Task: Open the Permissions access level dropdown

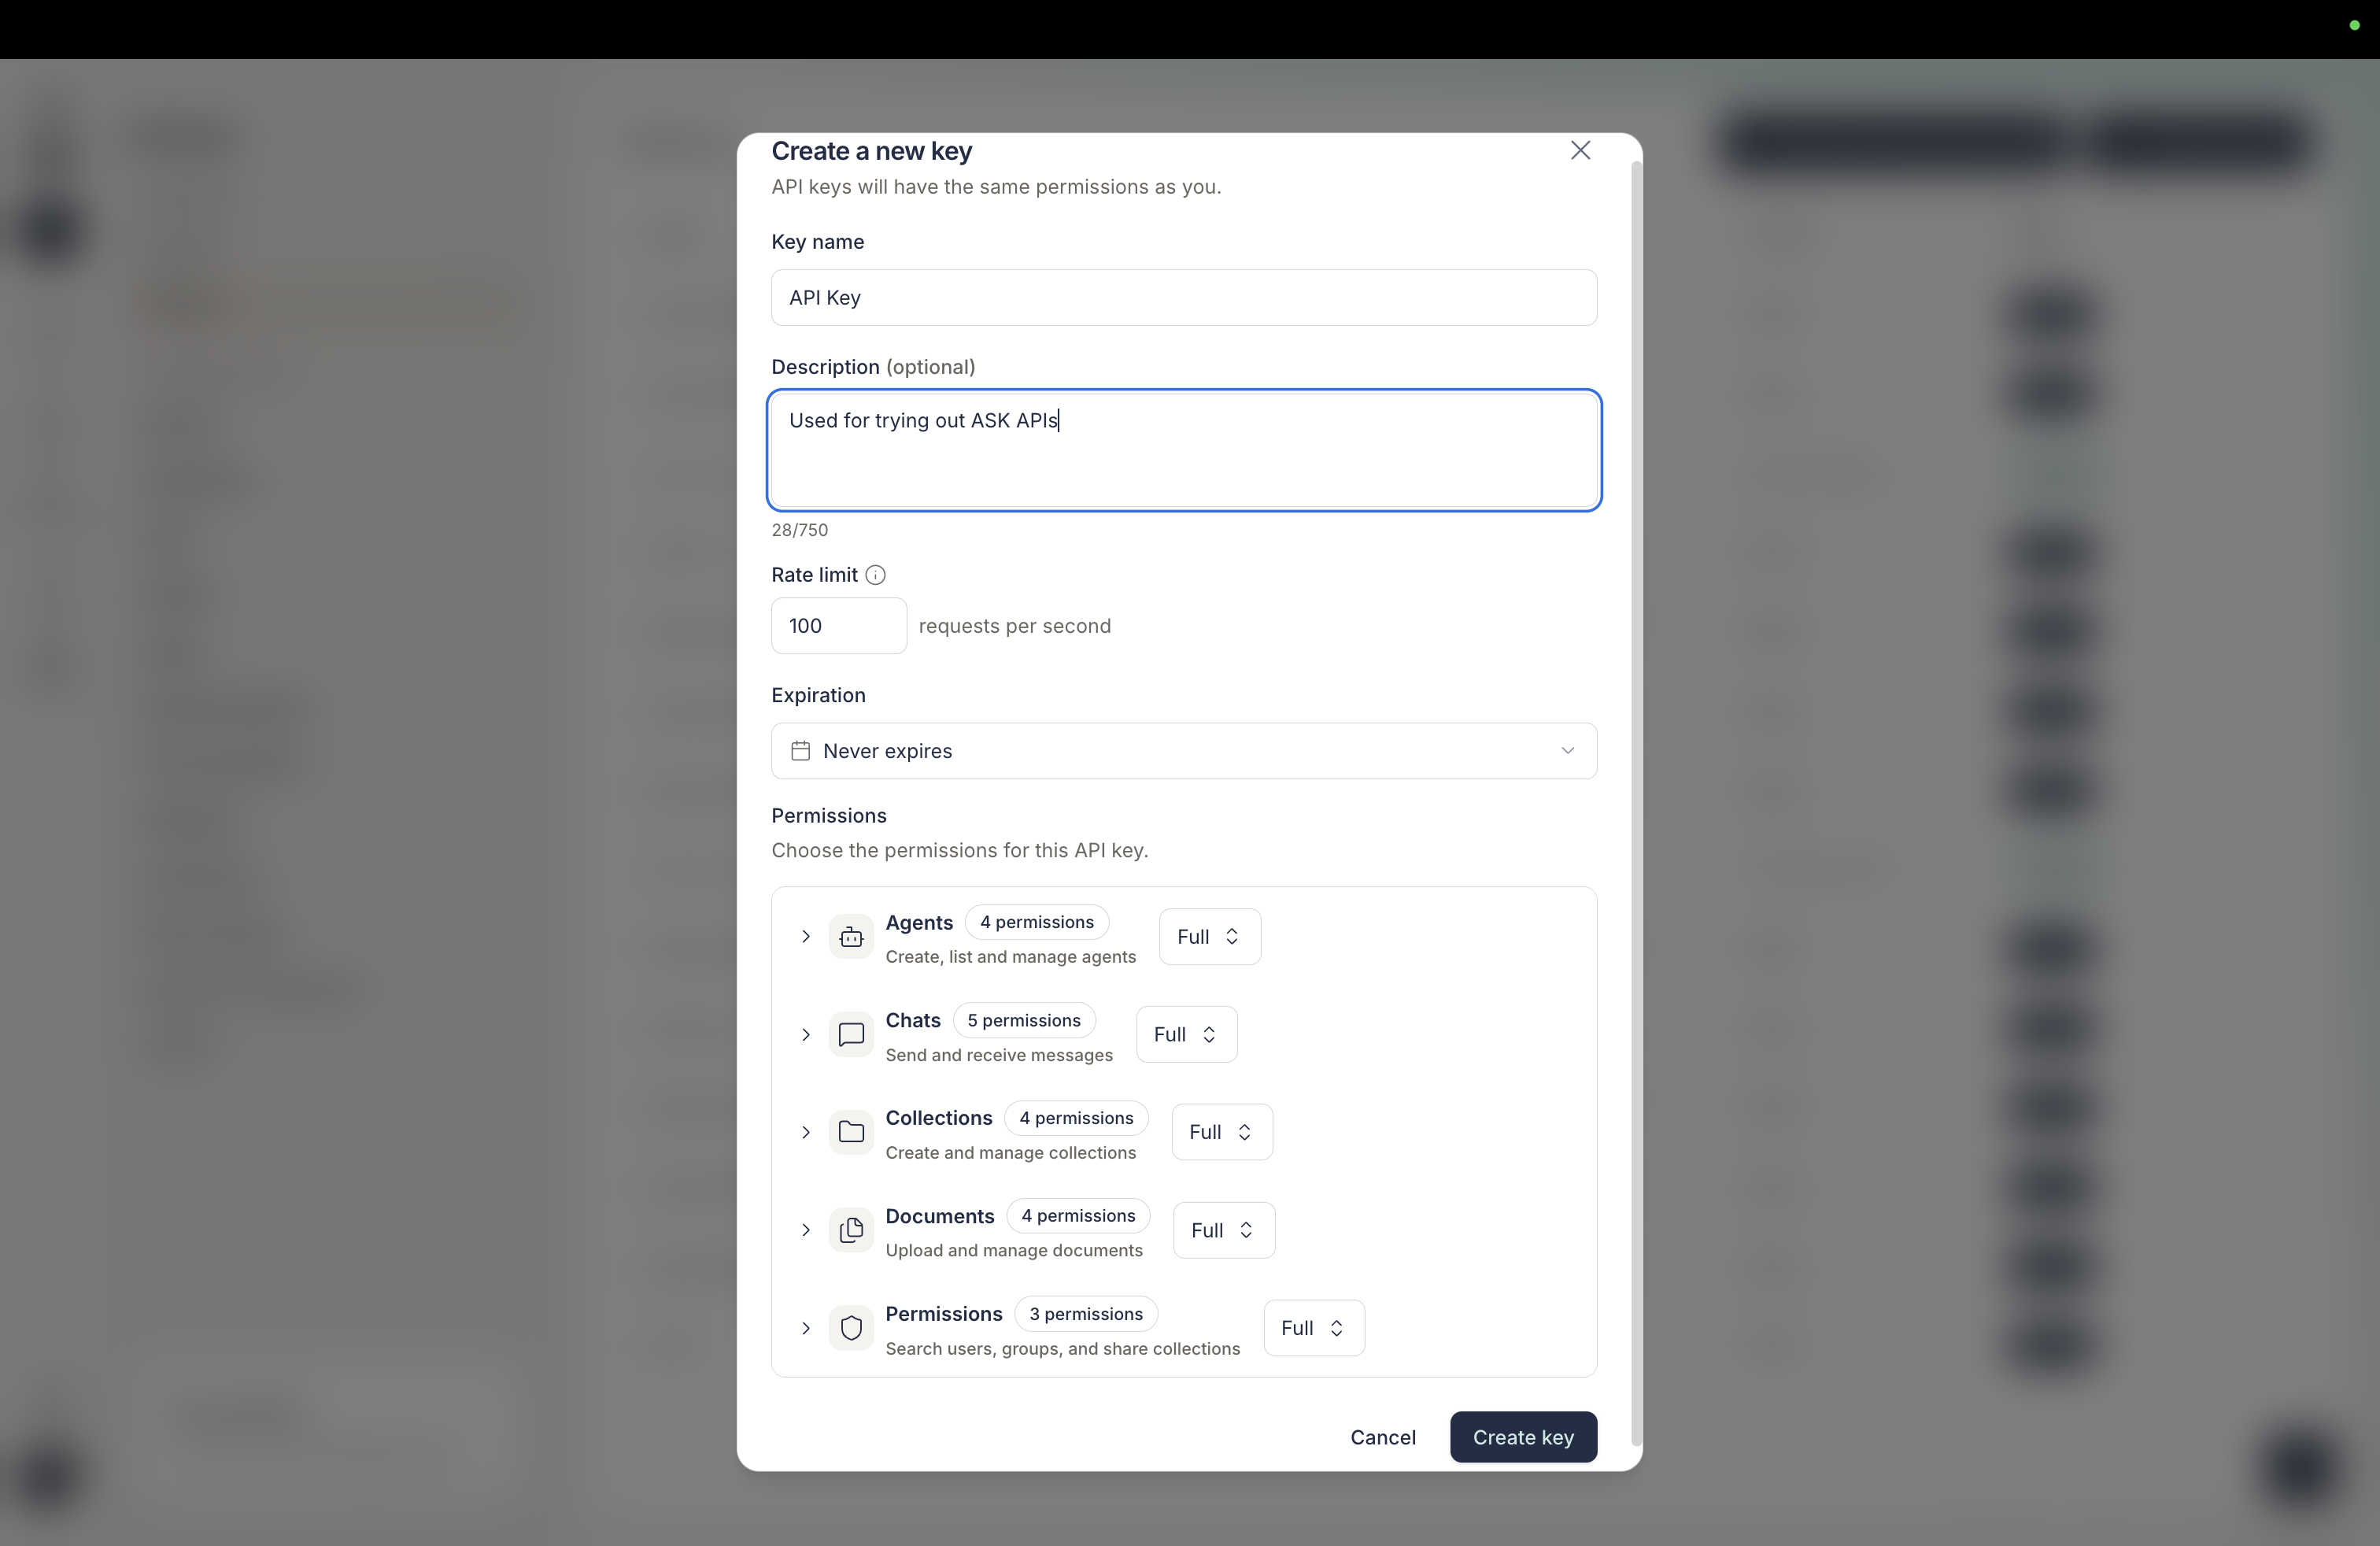Action: click(x=1314, y=1328)
